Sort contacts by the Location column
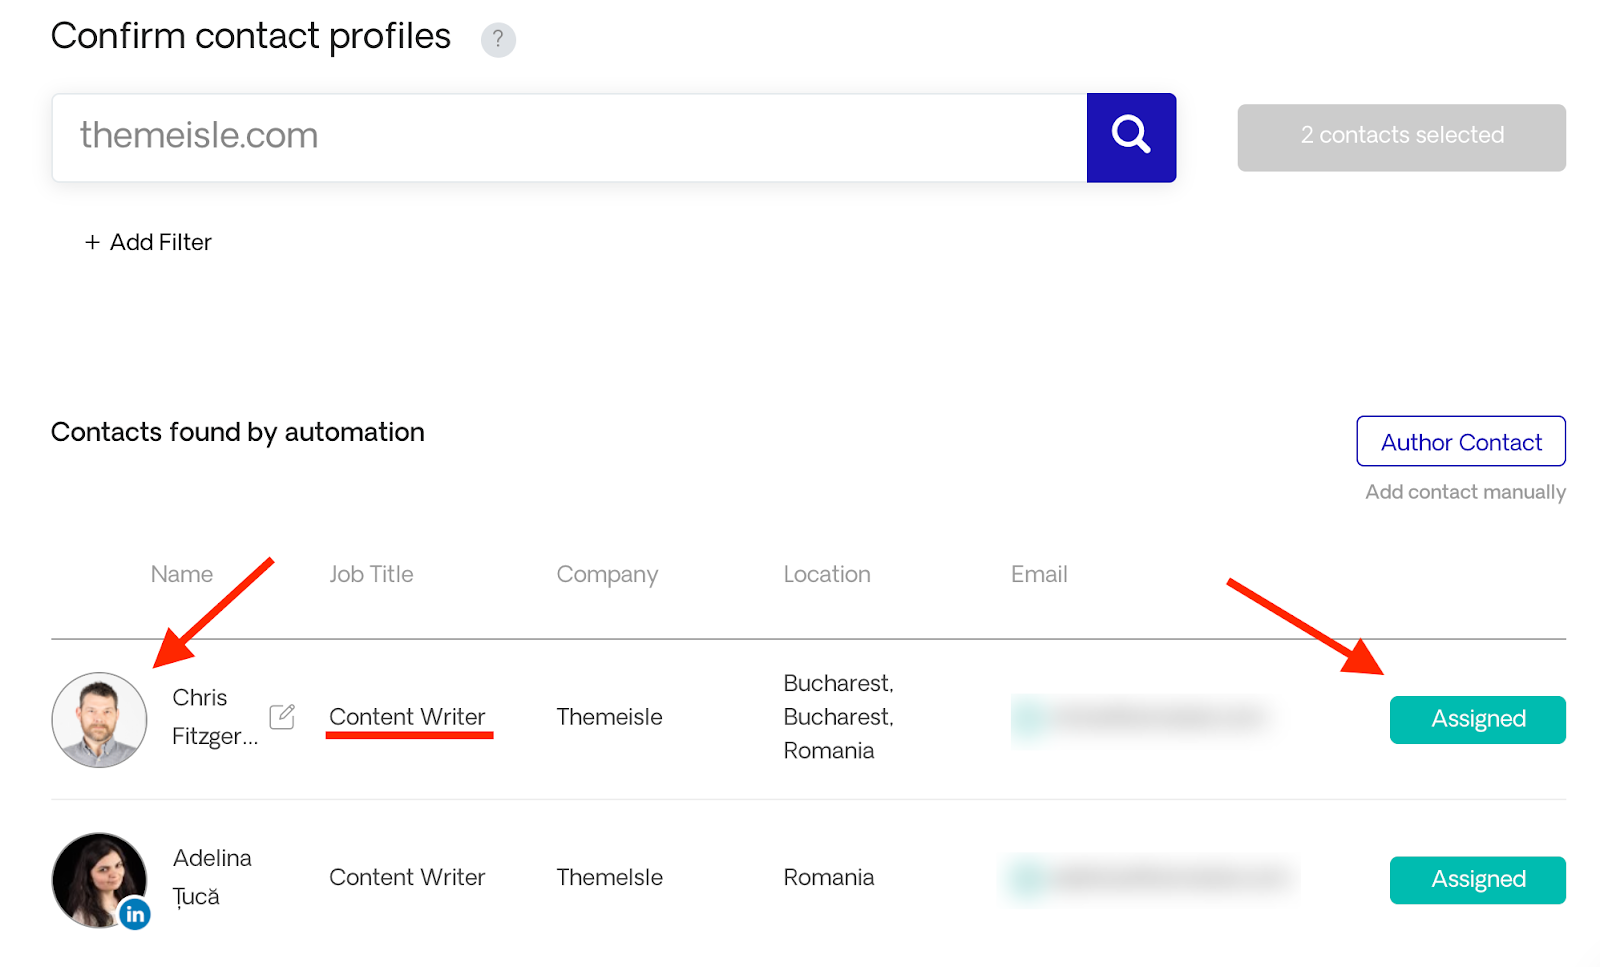Viewport: 1600px width, 967px height. [x=827, y=574]
